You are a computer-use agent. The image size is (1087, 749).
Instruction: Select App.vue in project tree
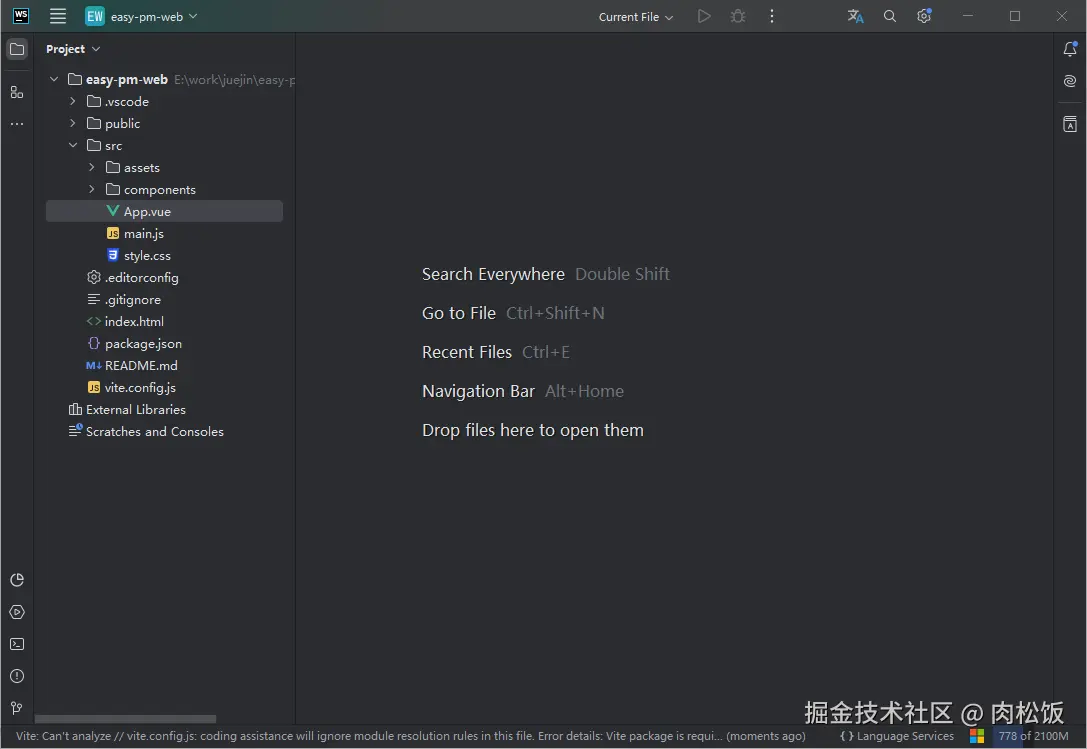pyautogui.click(x=164, y=212)
